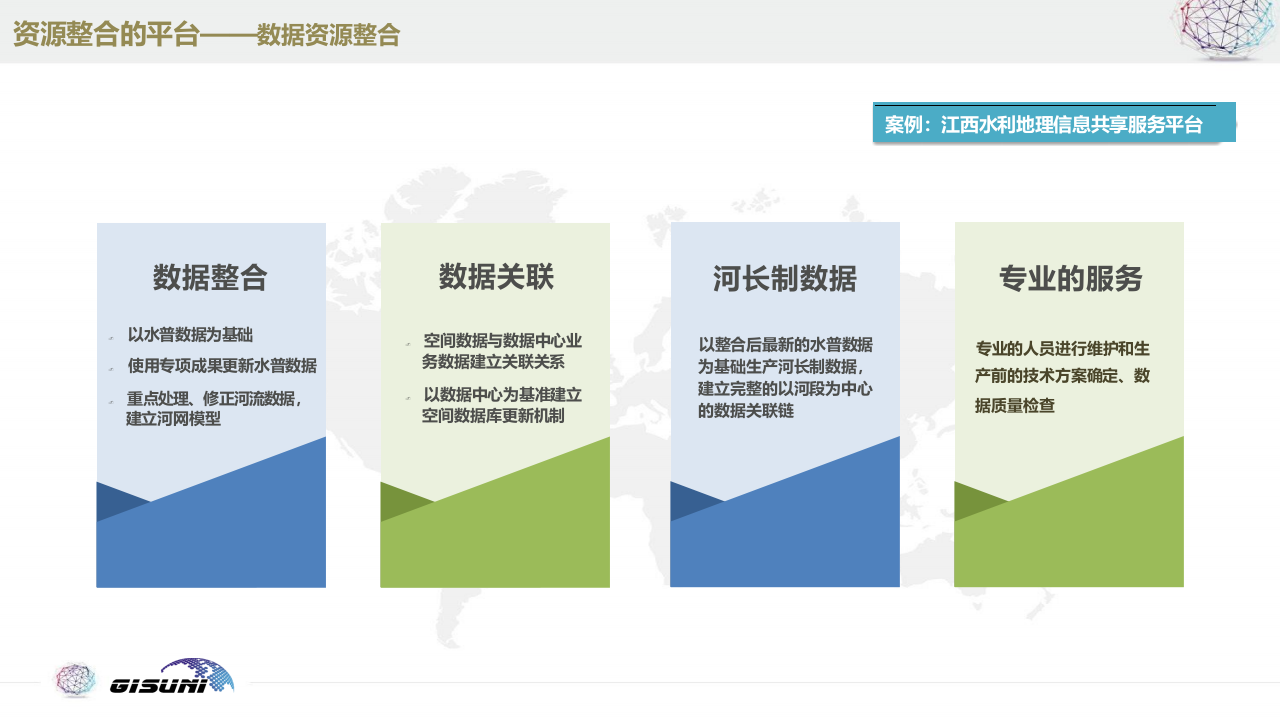Viewport: 1280px width, 720px height.
Task: Click the bullet marker beside 以数据中心为基准建立
Action: point(407,397)
